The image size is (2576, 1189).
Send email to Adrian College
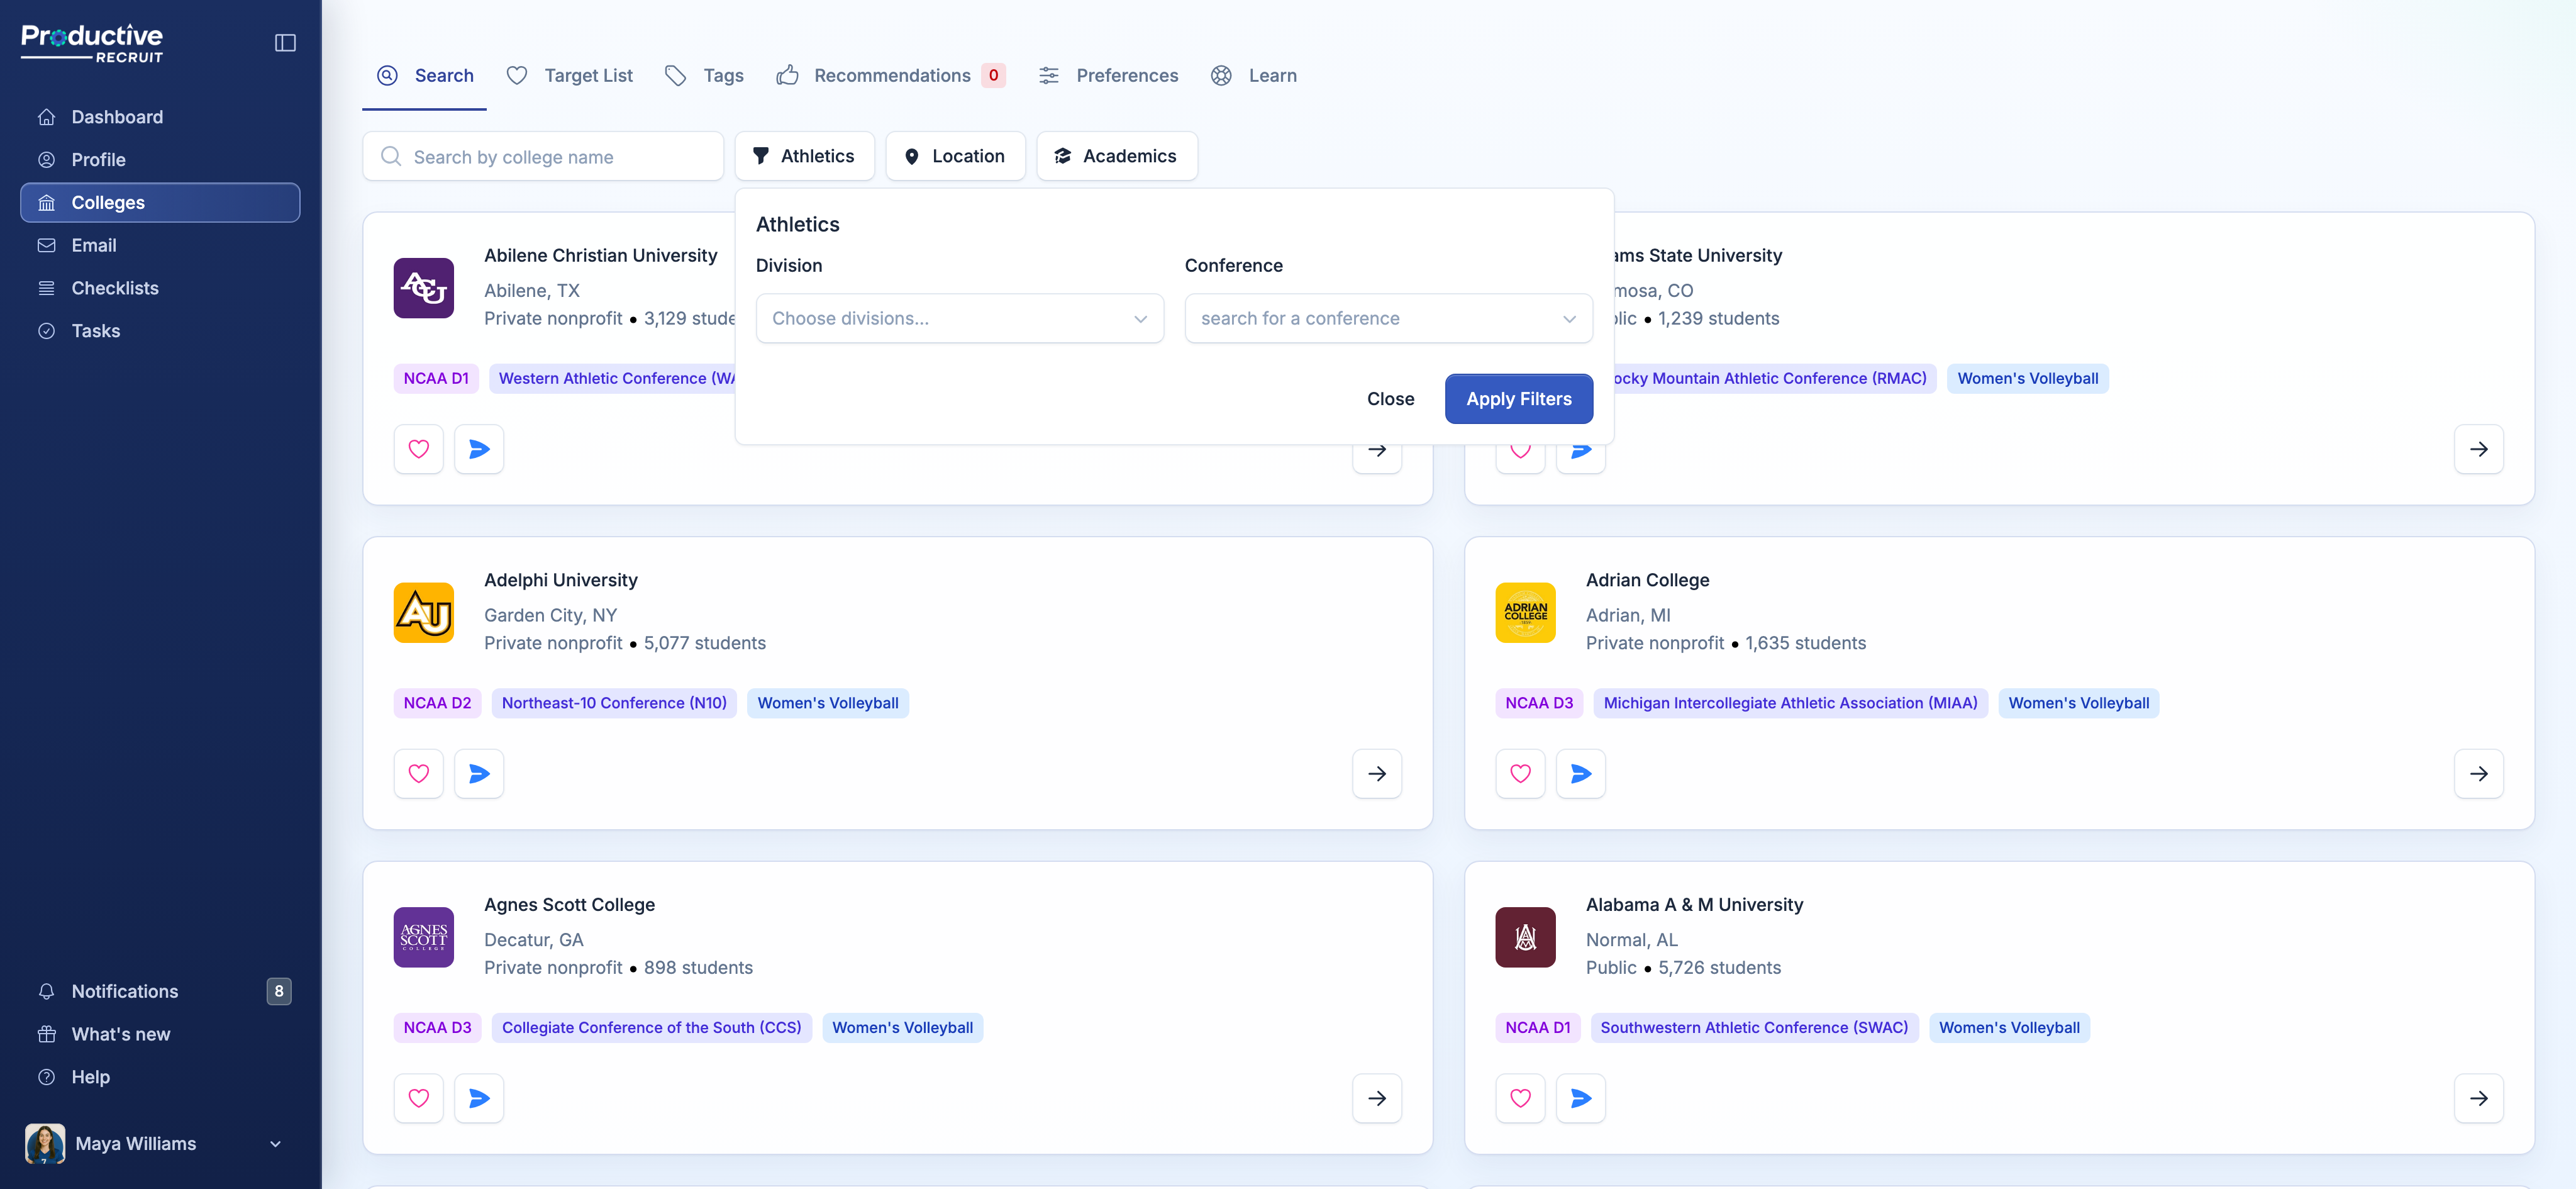coord(1581,774)
